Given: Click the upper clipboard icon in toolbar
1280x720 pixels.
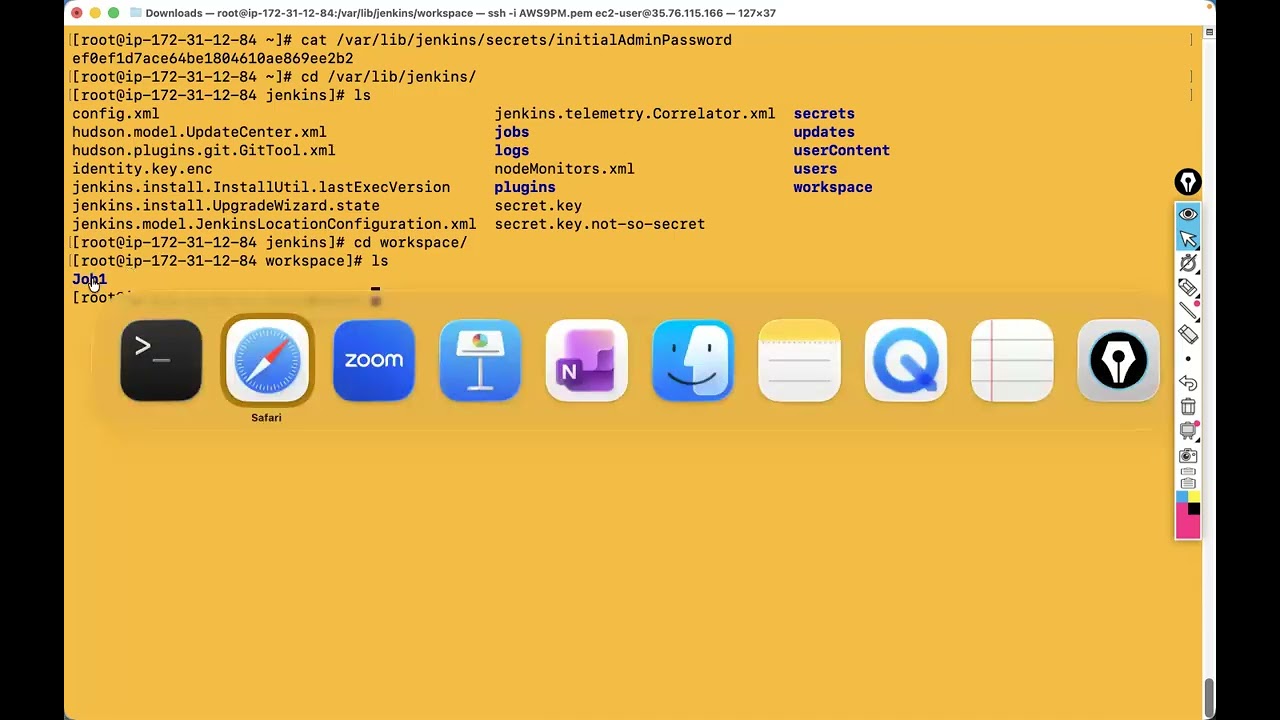Looking at the screenshot, I should (x=1188, y=471).
